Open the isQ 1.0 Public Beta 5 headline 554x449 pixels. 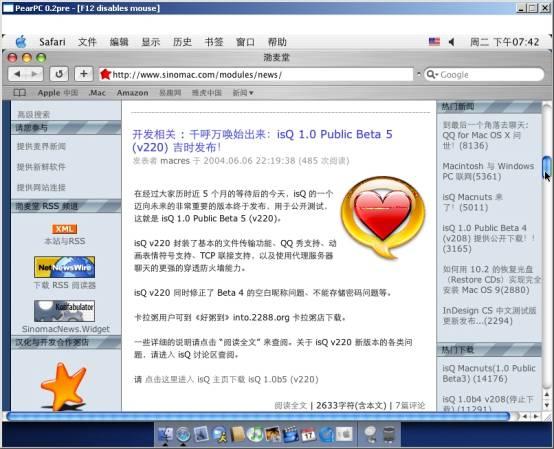pyautogui.click(x=262, y=141)
